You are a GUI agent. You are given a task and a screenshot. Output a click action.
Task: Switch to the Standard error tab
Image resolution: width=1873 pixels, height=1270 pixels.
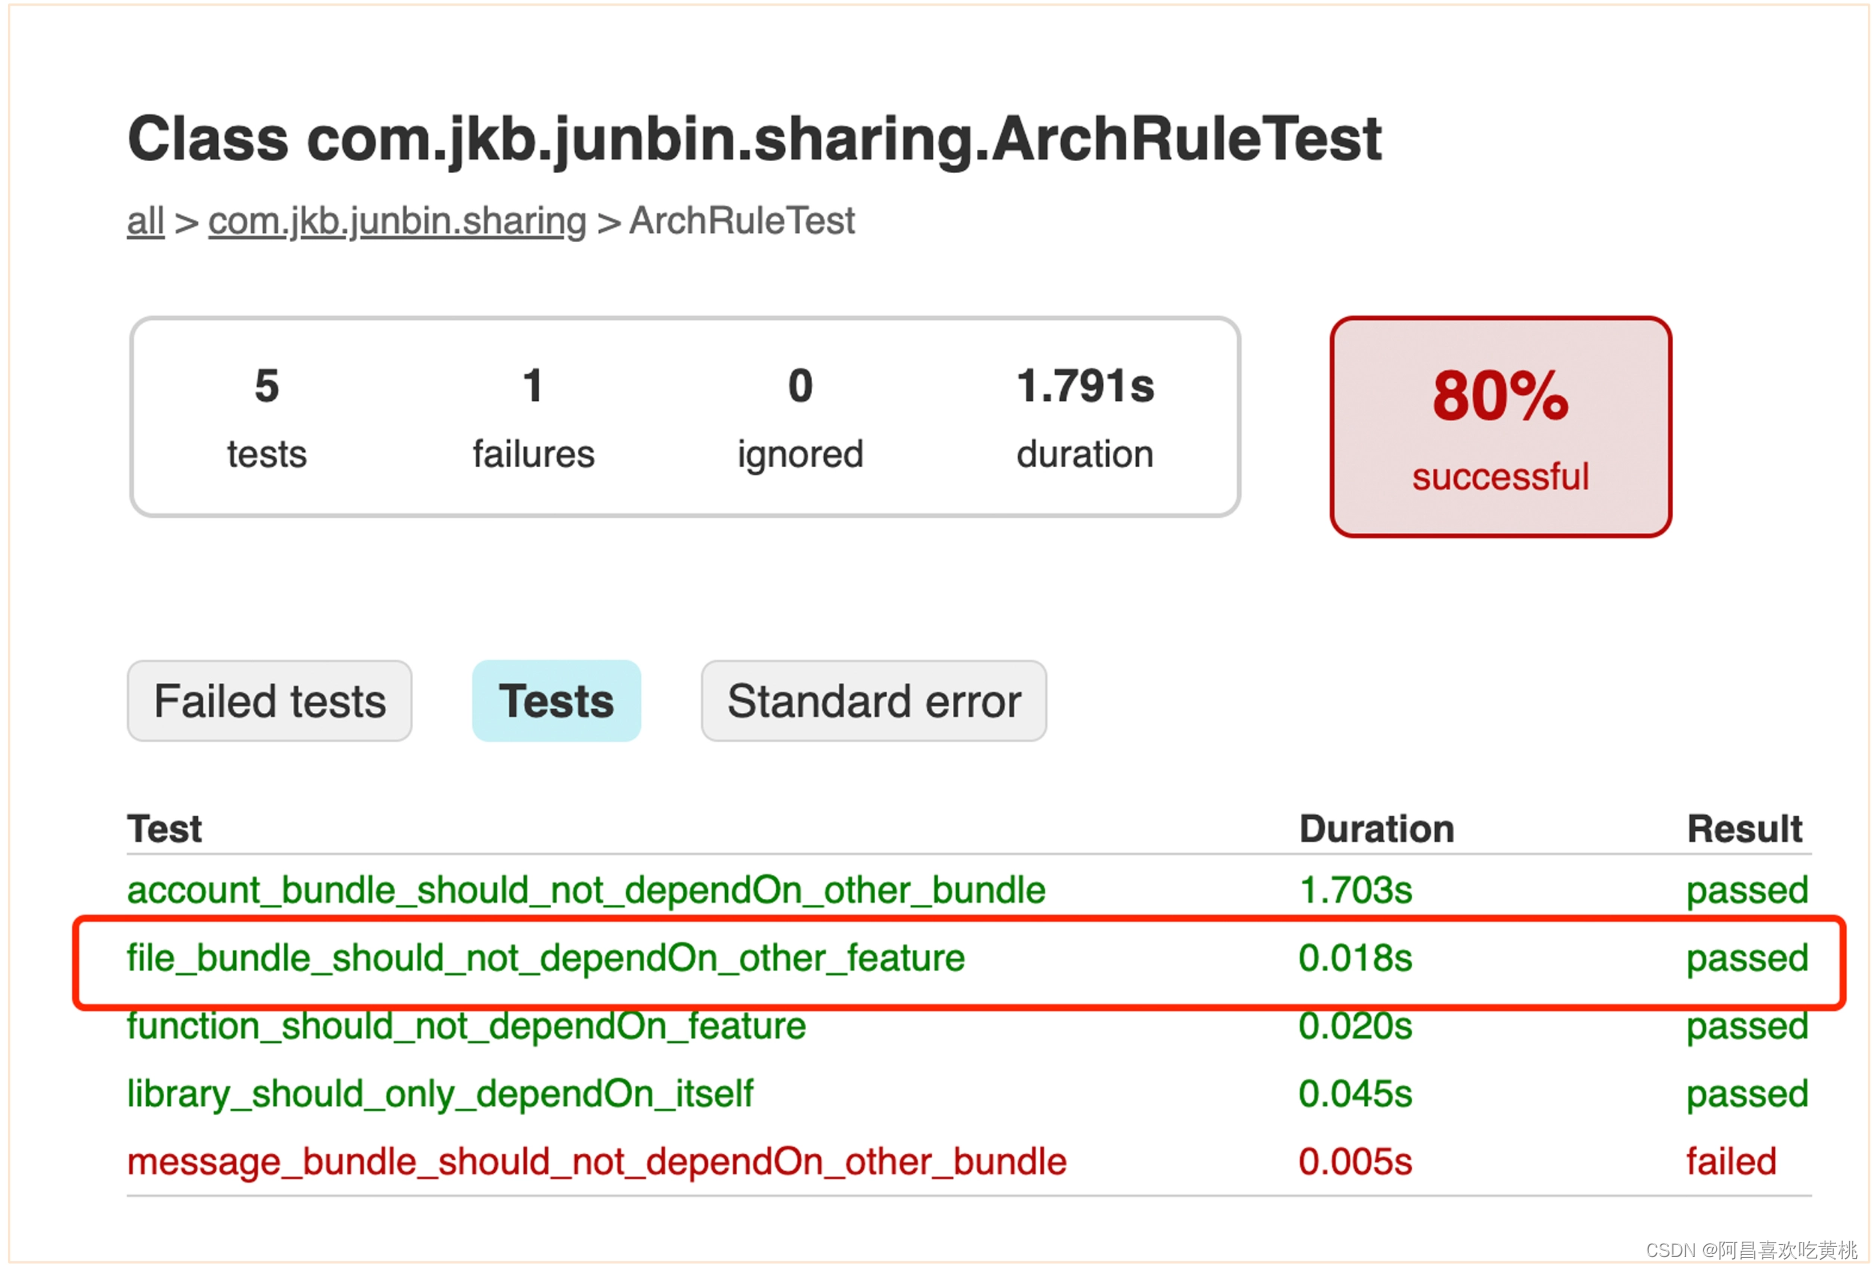(x=874, y=701)
